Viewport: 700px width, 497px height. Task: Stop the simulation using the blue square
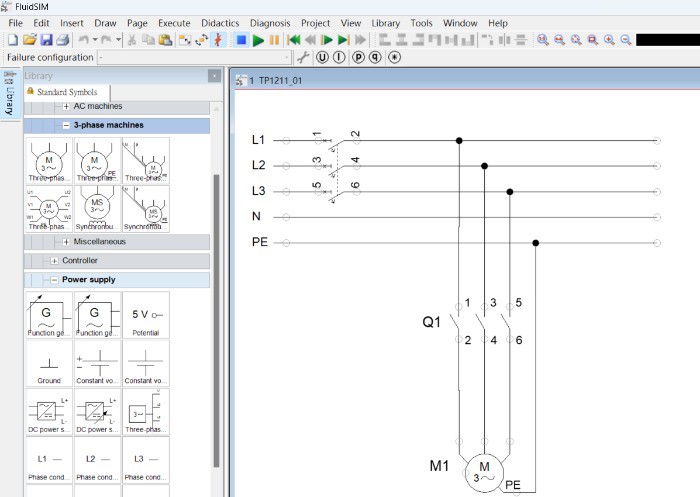(x=241, y=40)
